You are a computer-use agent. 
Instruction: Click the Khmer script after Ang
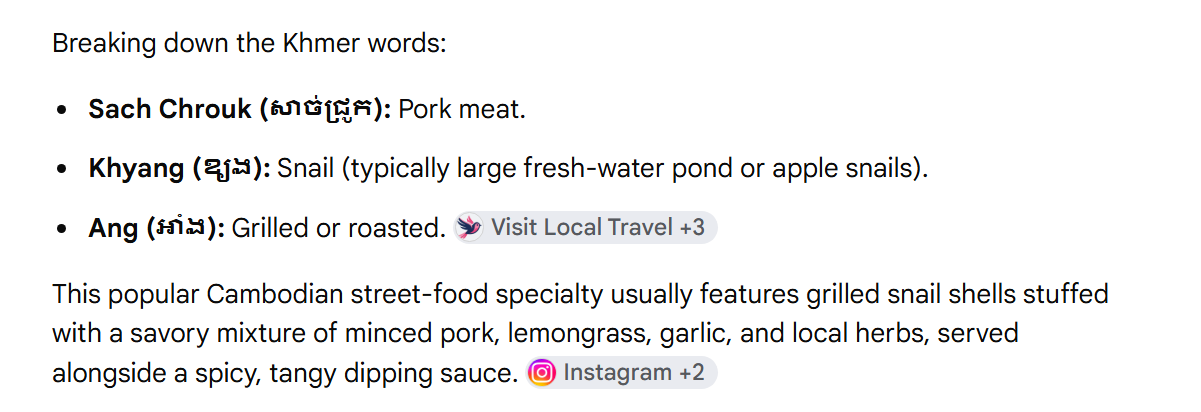click(184, 229)
